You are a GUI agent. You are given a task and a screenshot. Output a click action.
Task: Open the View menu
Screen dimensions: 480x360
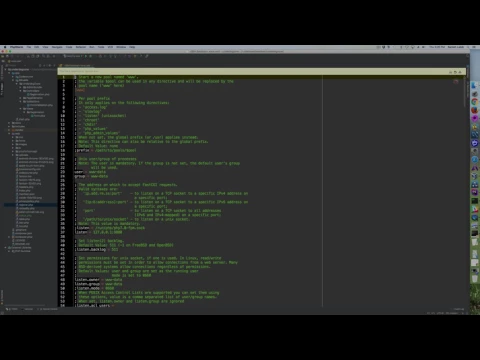click(x=45, y=47)
